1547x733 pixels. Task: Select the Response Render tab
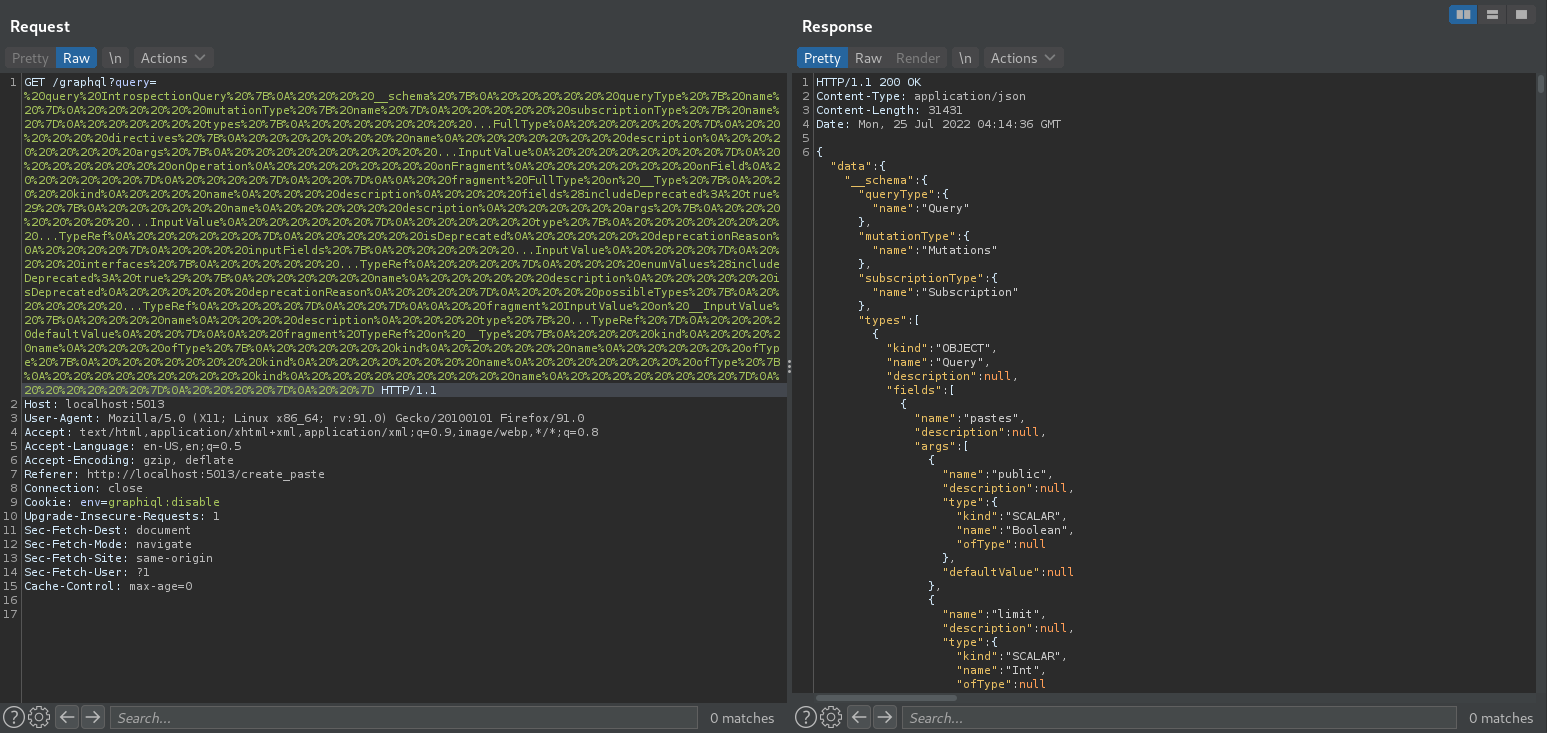917,58
